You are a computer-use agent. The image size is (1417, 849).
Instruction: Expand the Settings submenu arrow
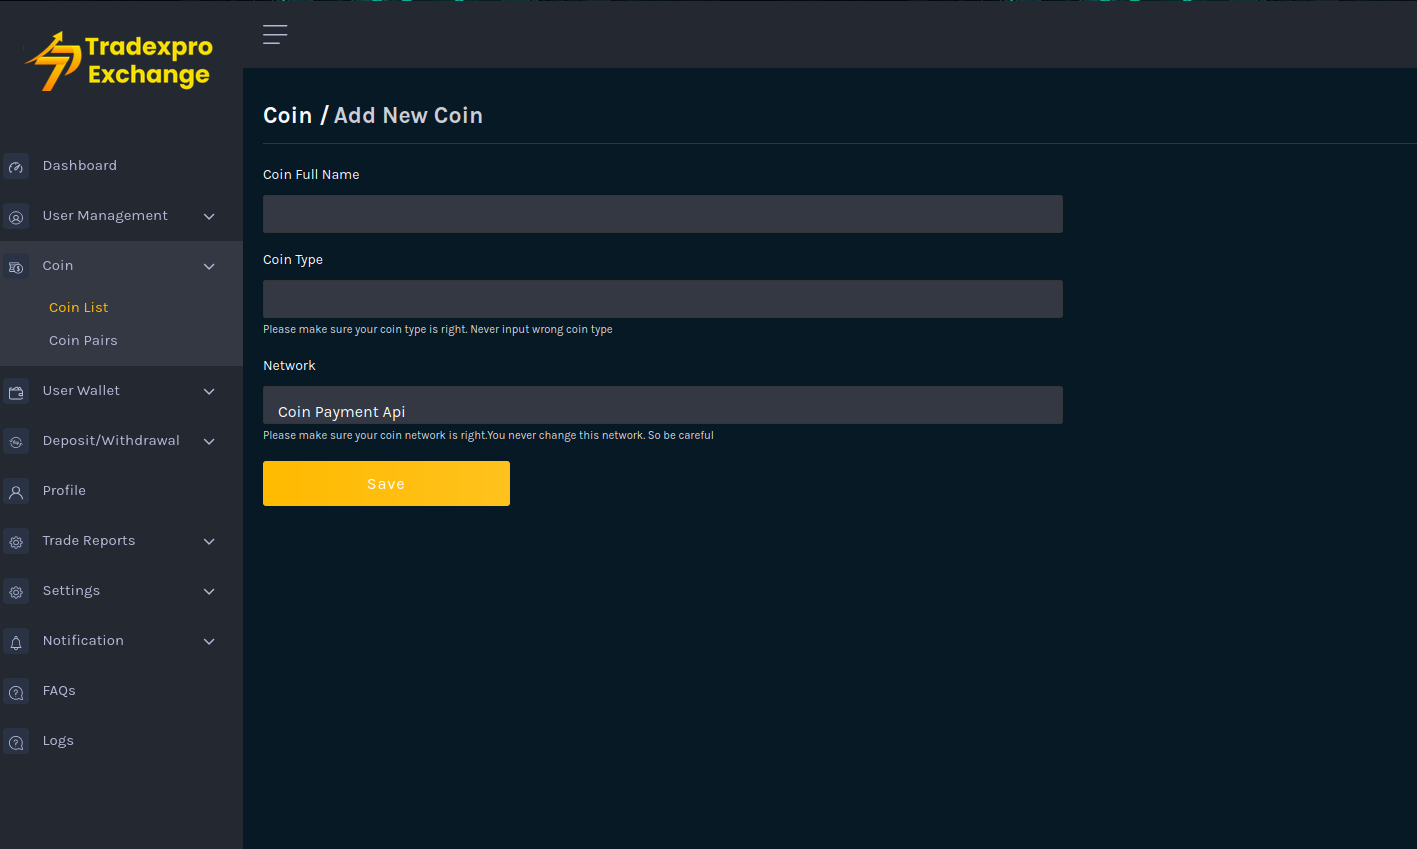coord(209,592)
